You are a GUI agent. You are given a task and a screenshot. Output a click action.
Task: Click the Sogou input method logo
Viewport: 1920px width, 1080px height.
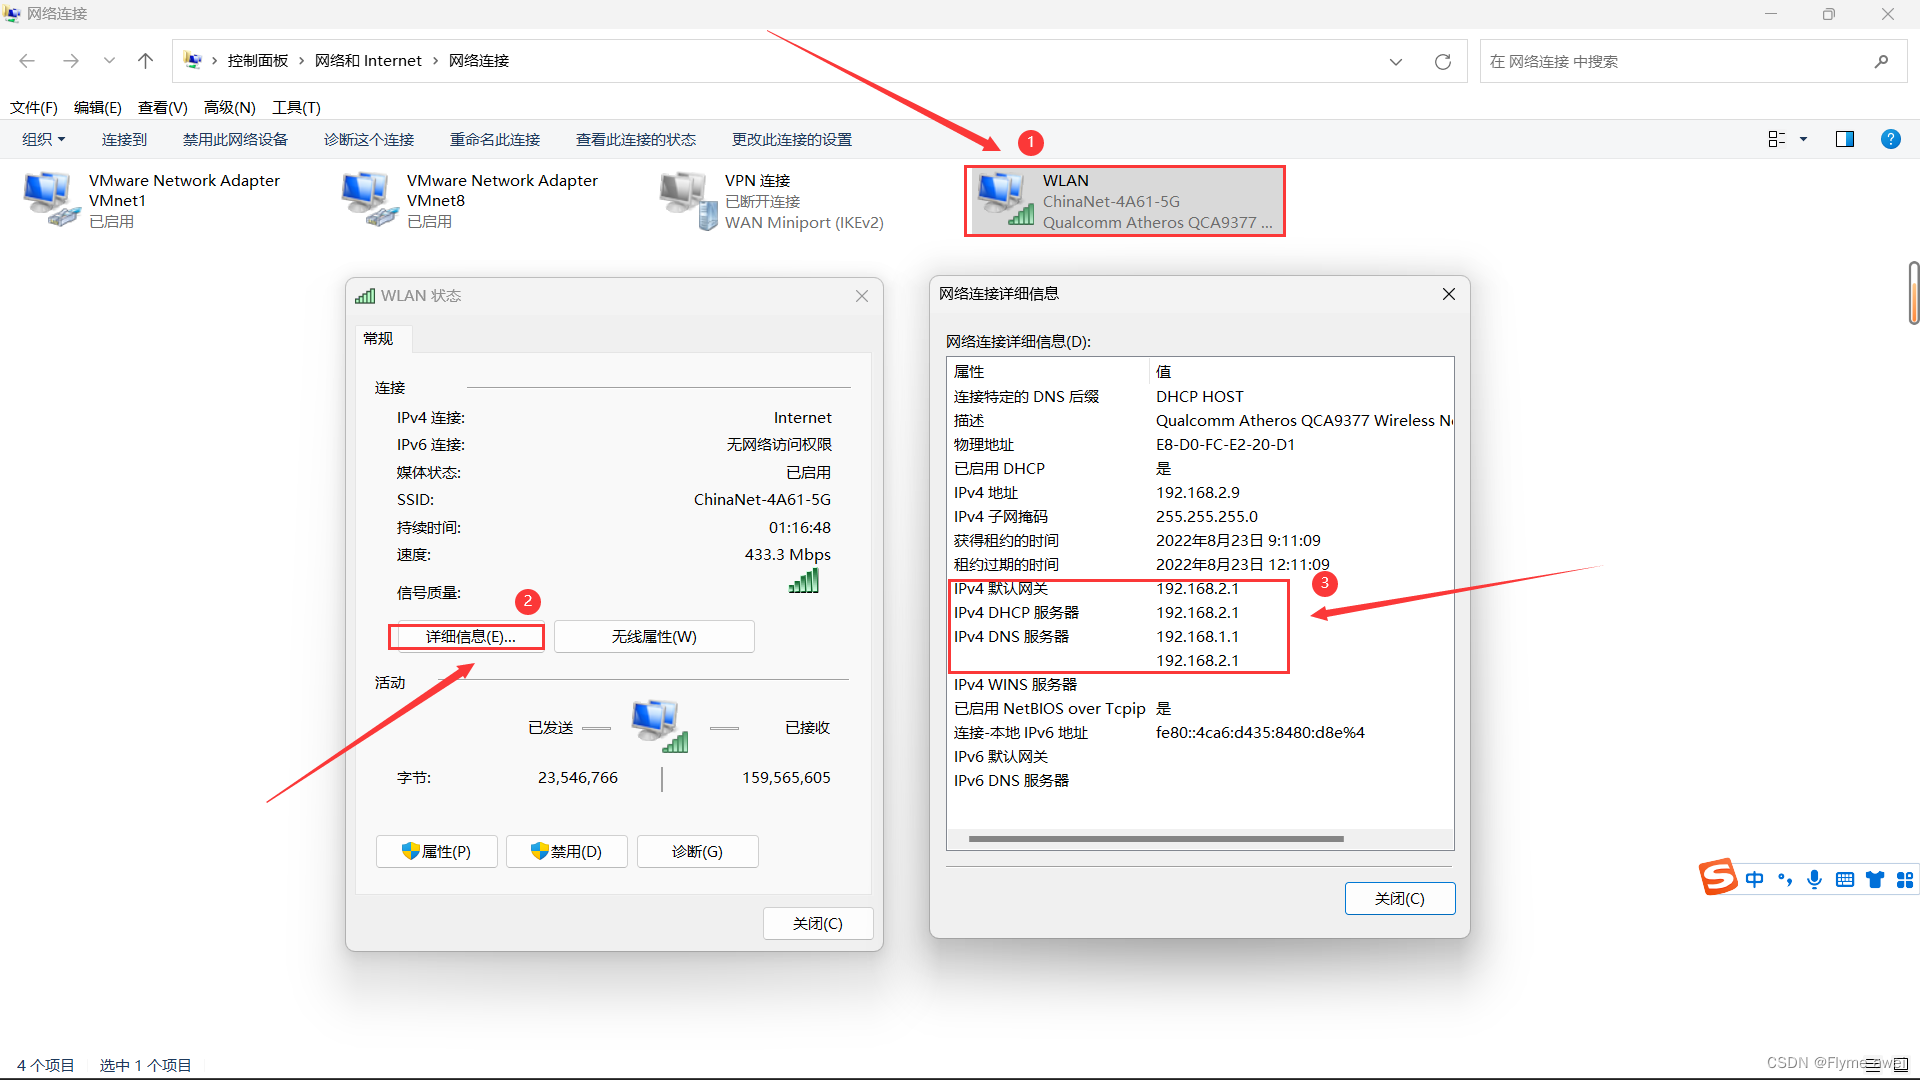[x=1718, y=877]
